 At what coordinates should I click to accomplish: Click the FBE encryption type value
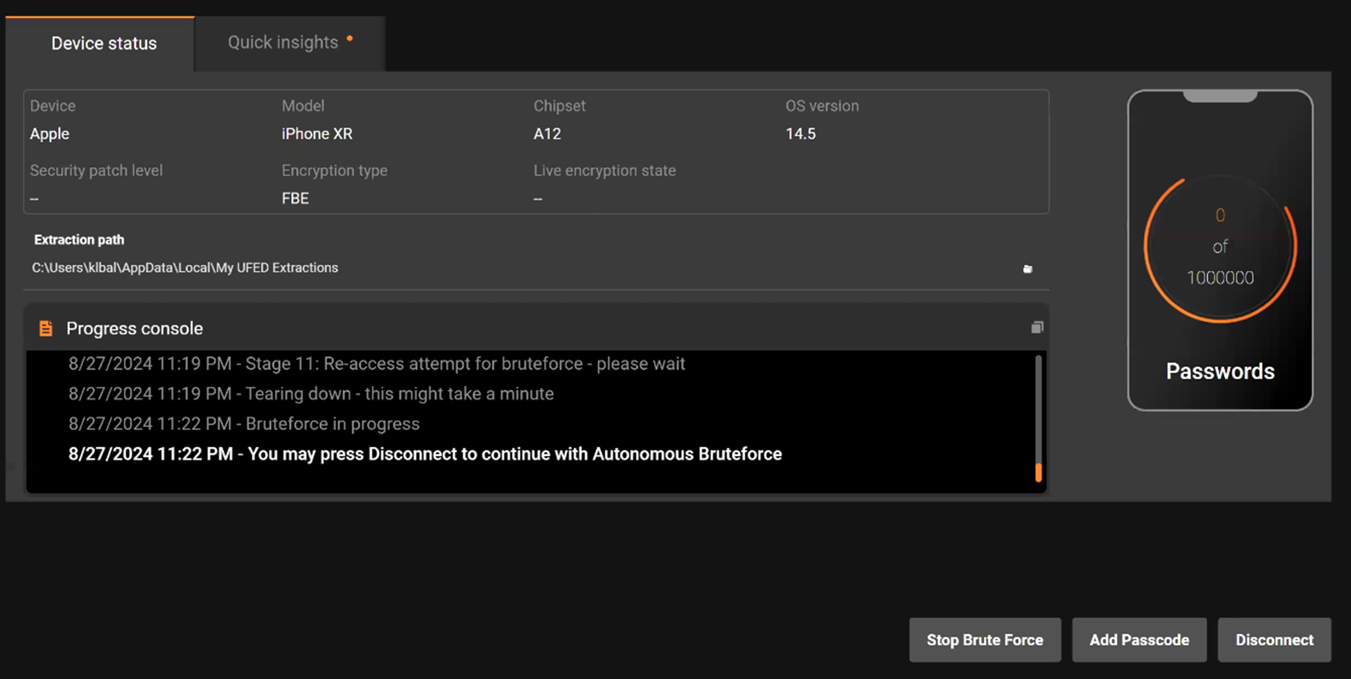[x=295, y=199]
